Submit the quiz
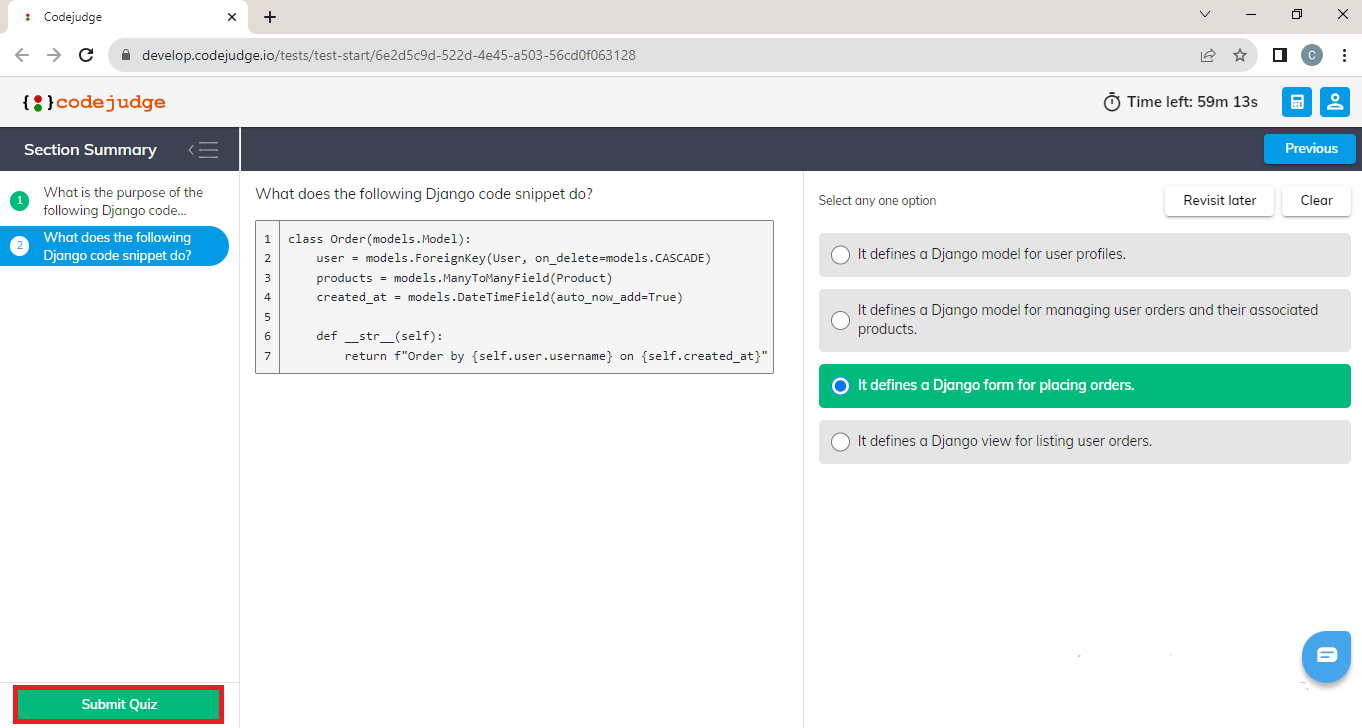Screen dimensions: 1362x728 119,704
